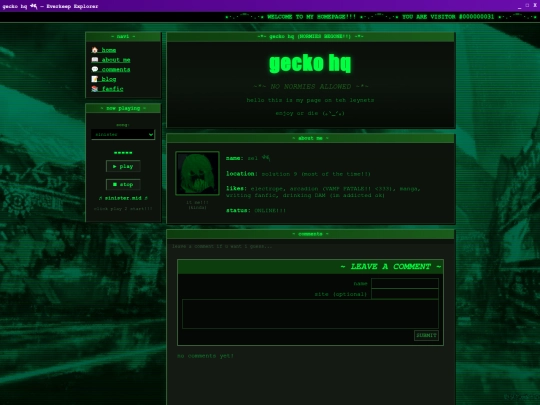Image resolution: width=540 pixels, height=405 pixels.
Task: Click the likes: label in about me
Action: click(x=236, y=188)
